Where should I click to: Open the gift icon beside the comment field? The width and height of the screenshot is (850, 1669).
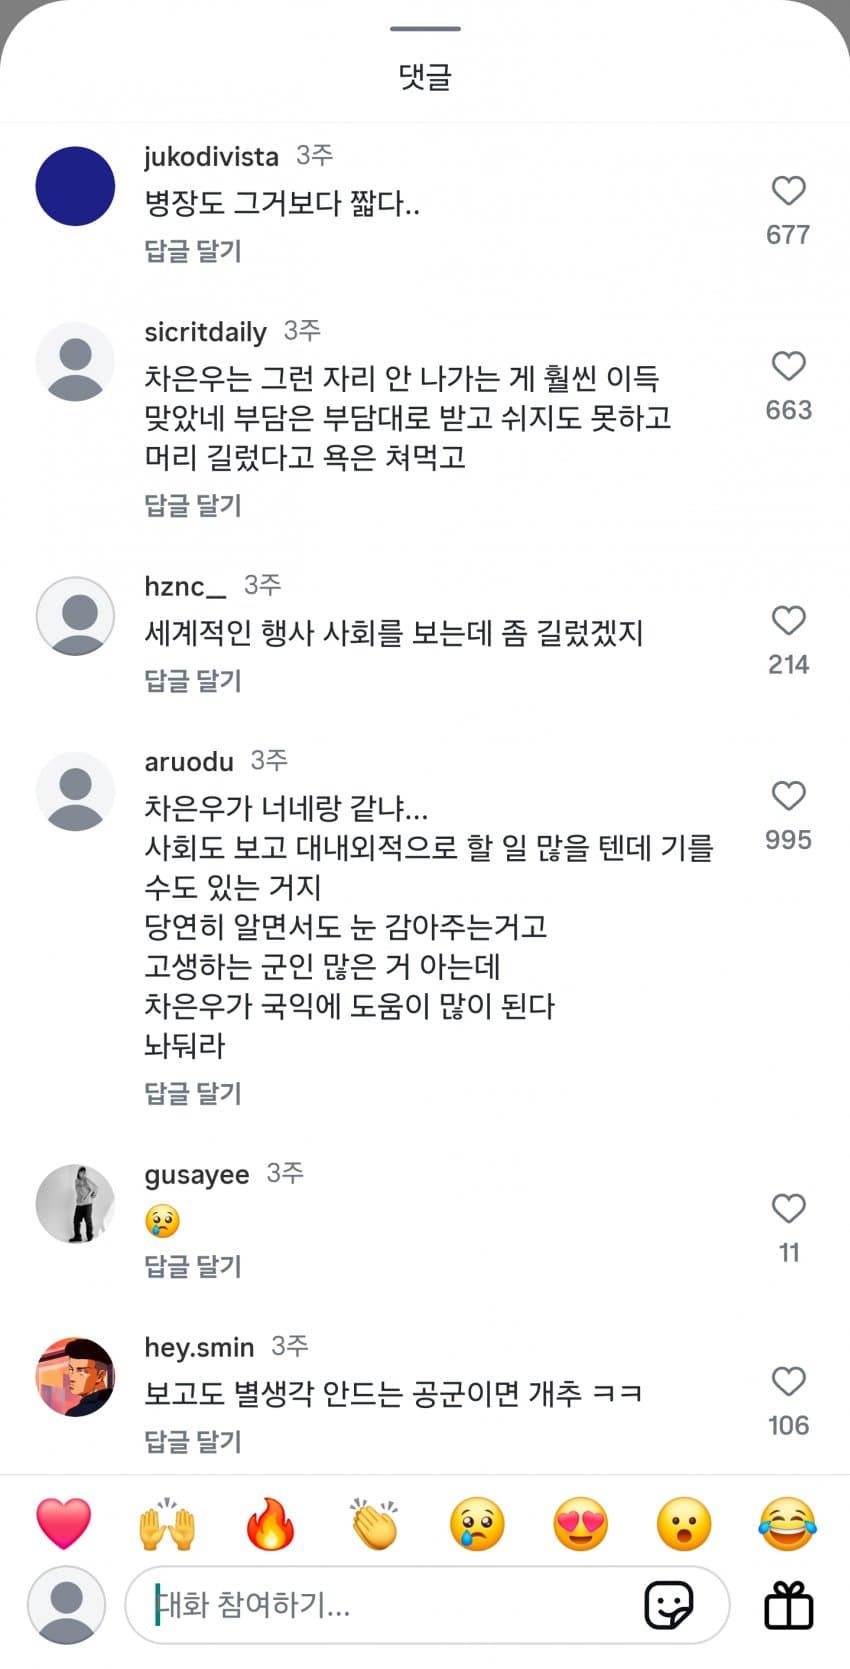click(x=788, y=1605)
